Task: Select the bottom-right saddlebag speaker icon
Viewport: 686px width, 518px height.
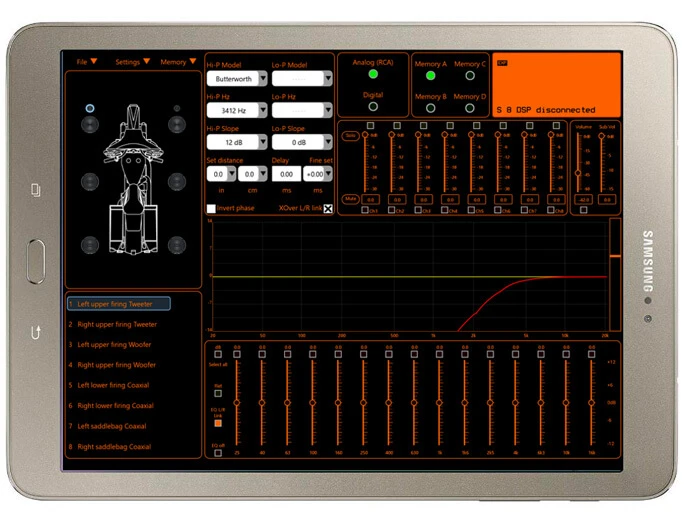Action: [x=177, y=244]
